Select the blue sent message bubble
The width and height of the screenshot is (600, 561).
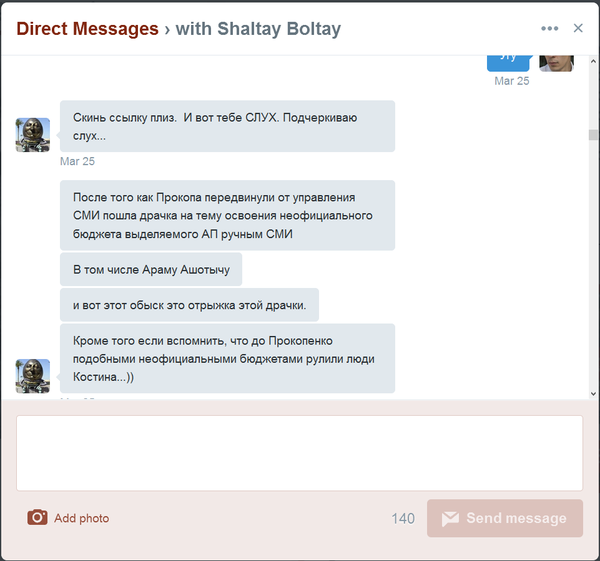(508, 62)
